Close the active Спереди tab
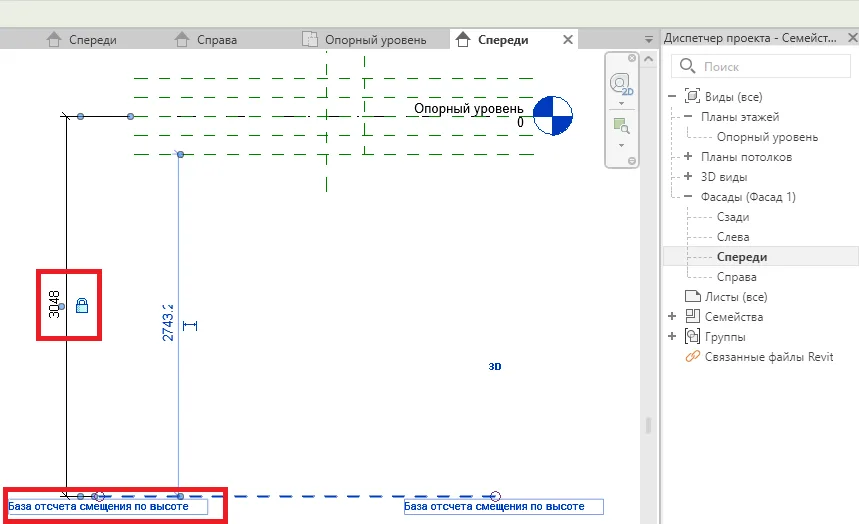The image size is (859, 524). 568,40
